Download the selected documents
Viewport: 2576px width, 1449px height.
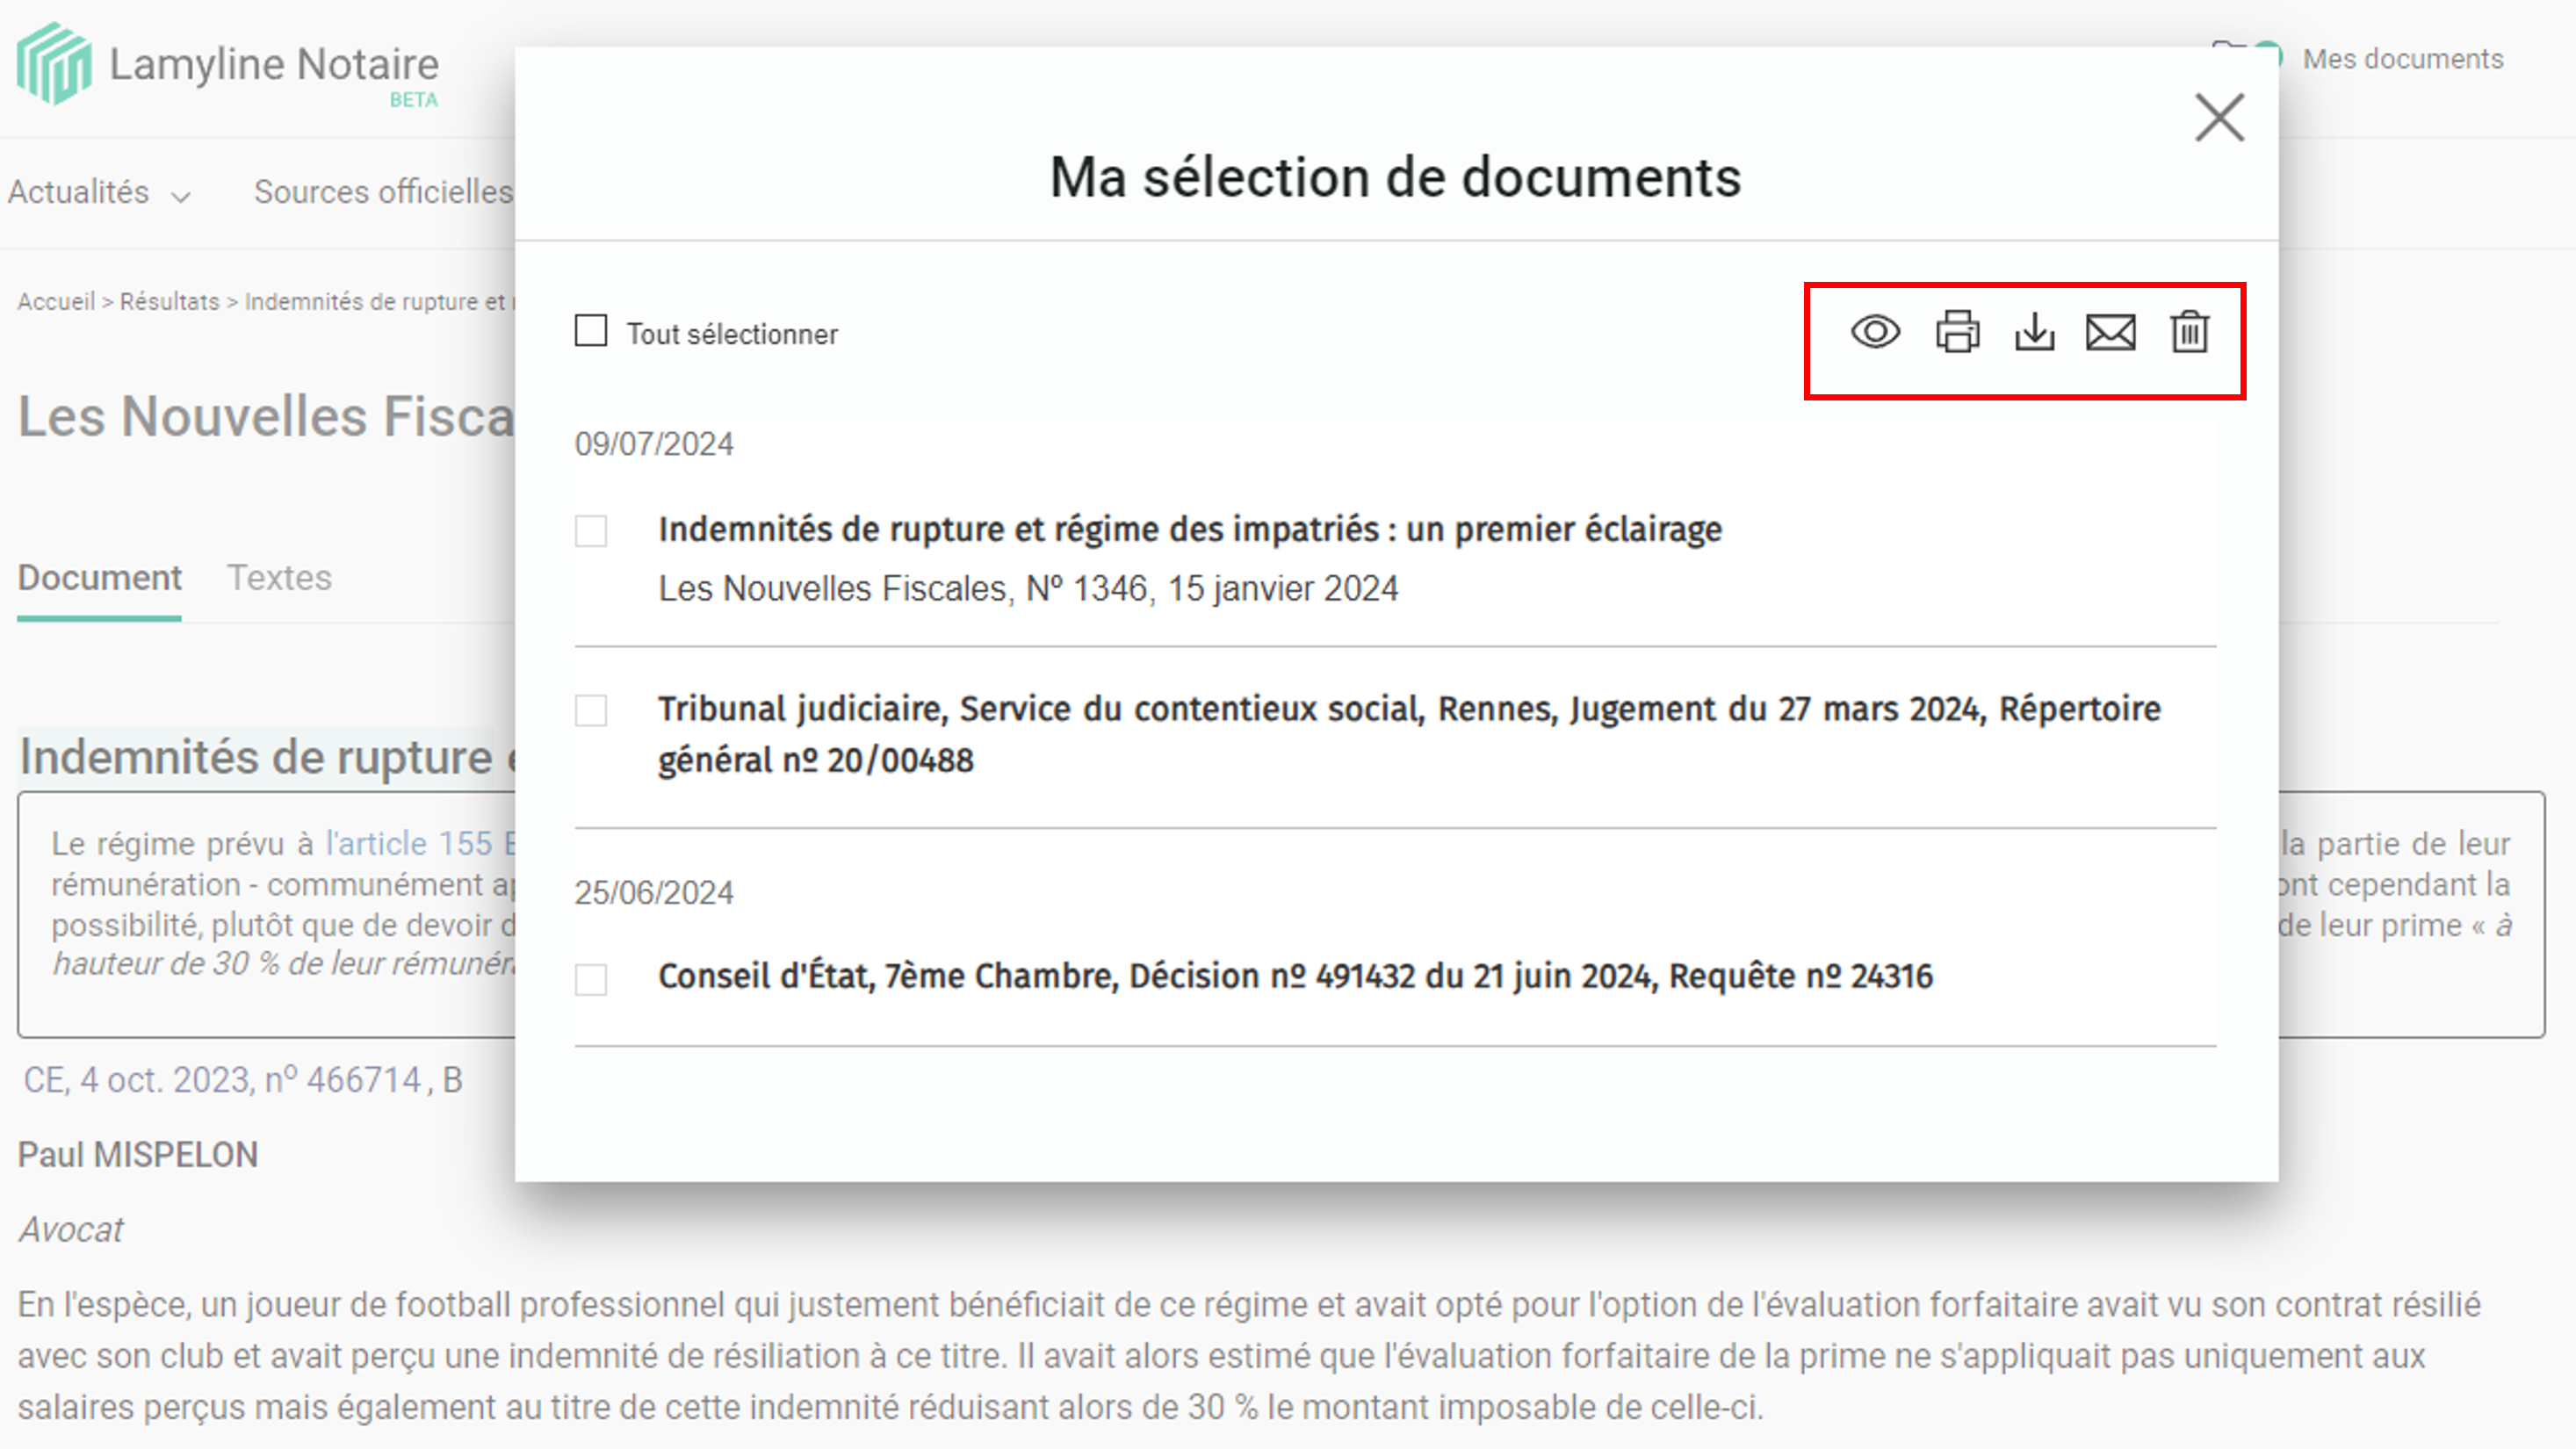[x=2035, y=333]
